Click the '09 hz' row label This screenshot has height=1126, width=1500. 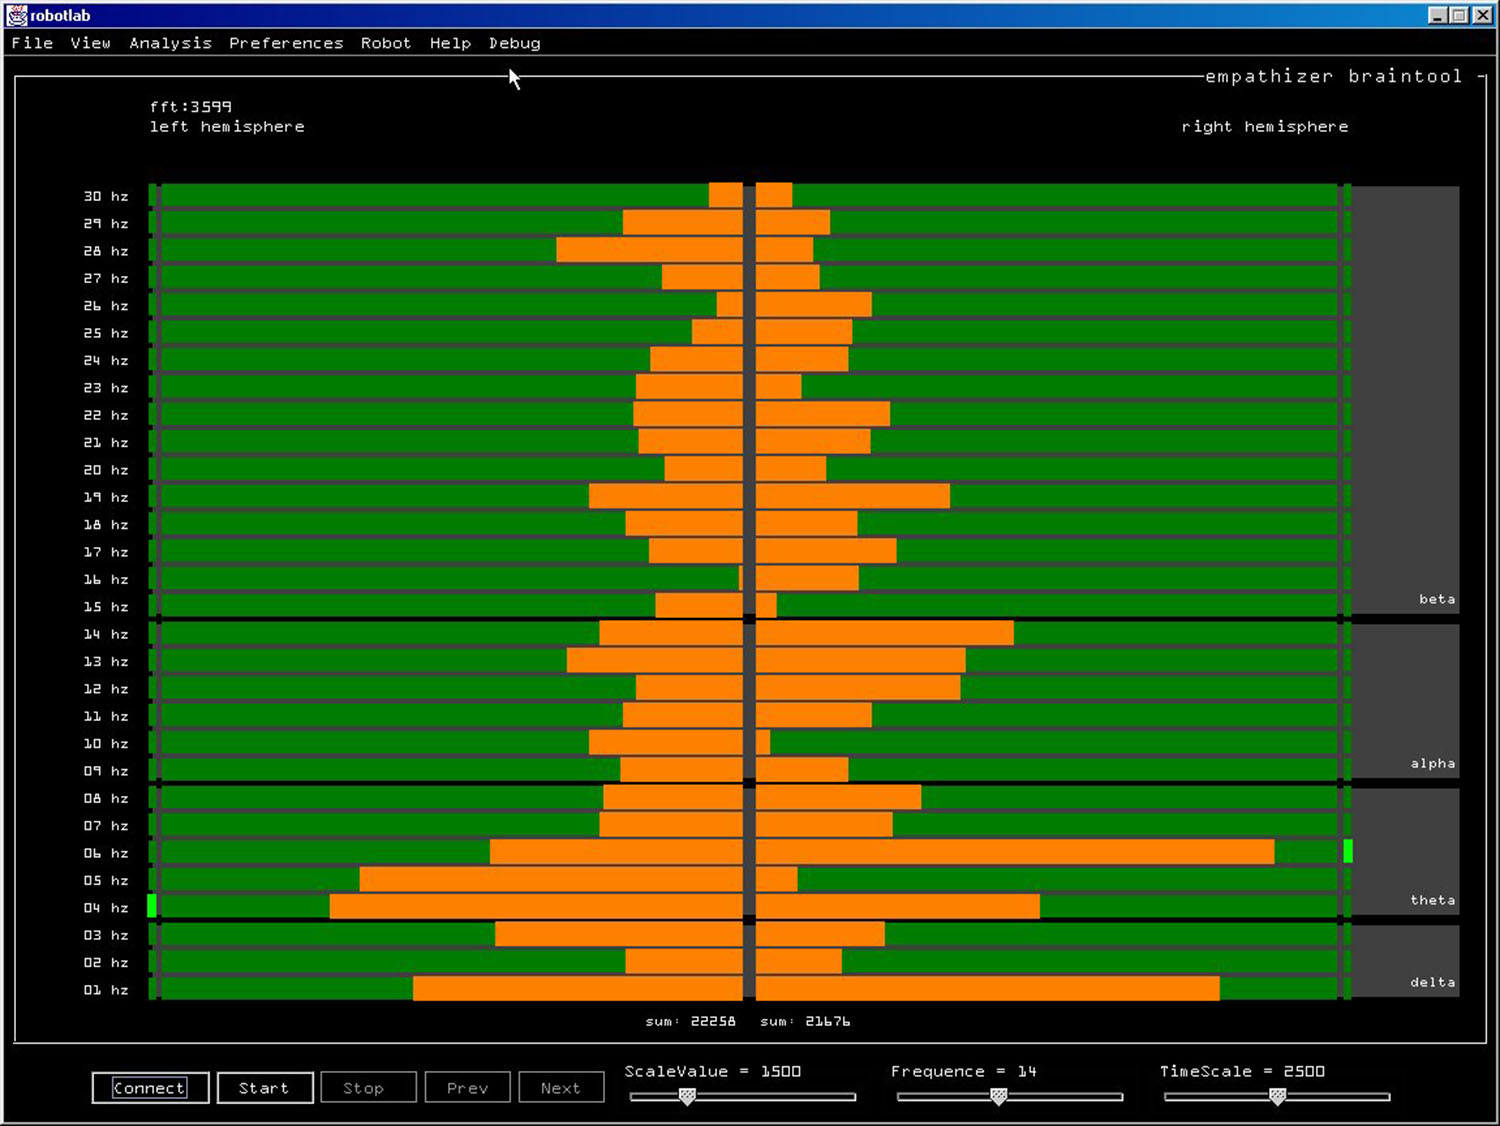(106, 771)
